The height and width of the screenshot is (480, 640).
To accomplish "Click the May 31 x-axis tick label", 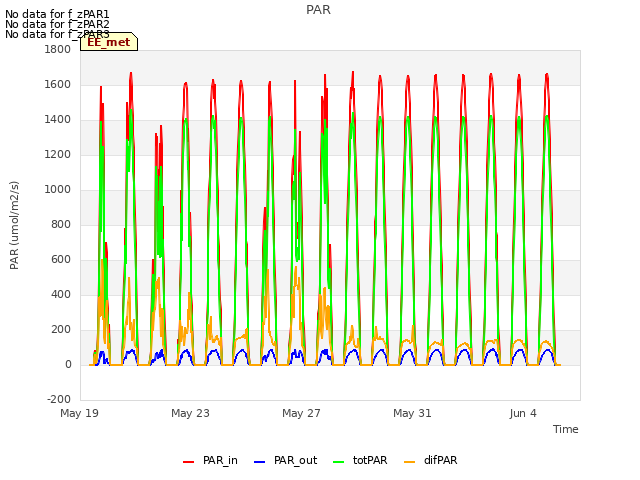I will [x=412, y=413].
